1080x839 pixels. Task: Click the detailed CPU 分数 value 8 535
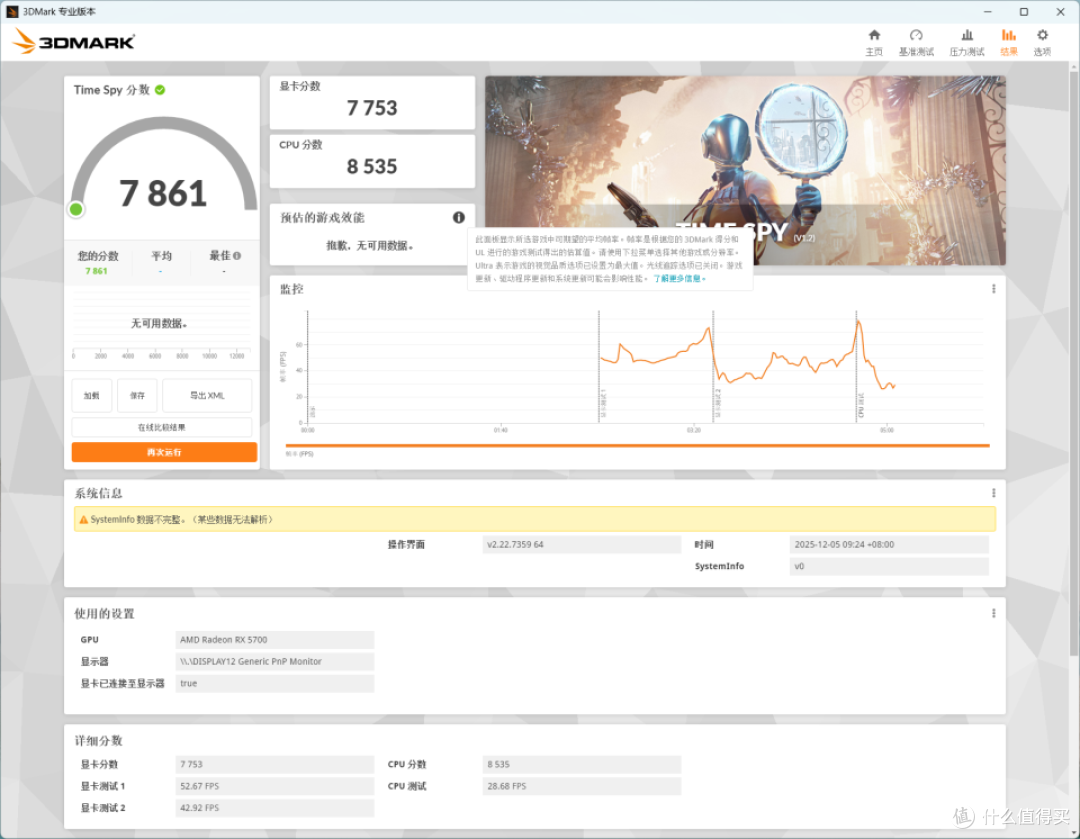(582, 764)
